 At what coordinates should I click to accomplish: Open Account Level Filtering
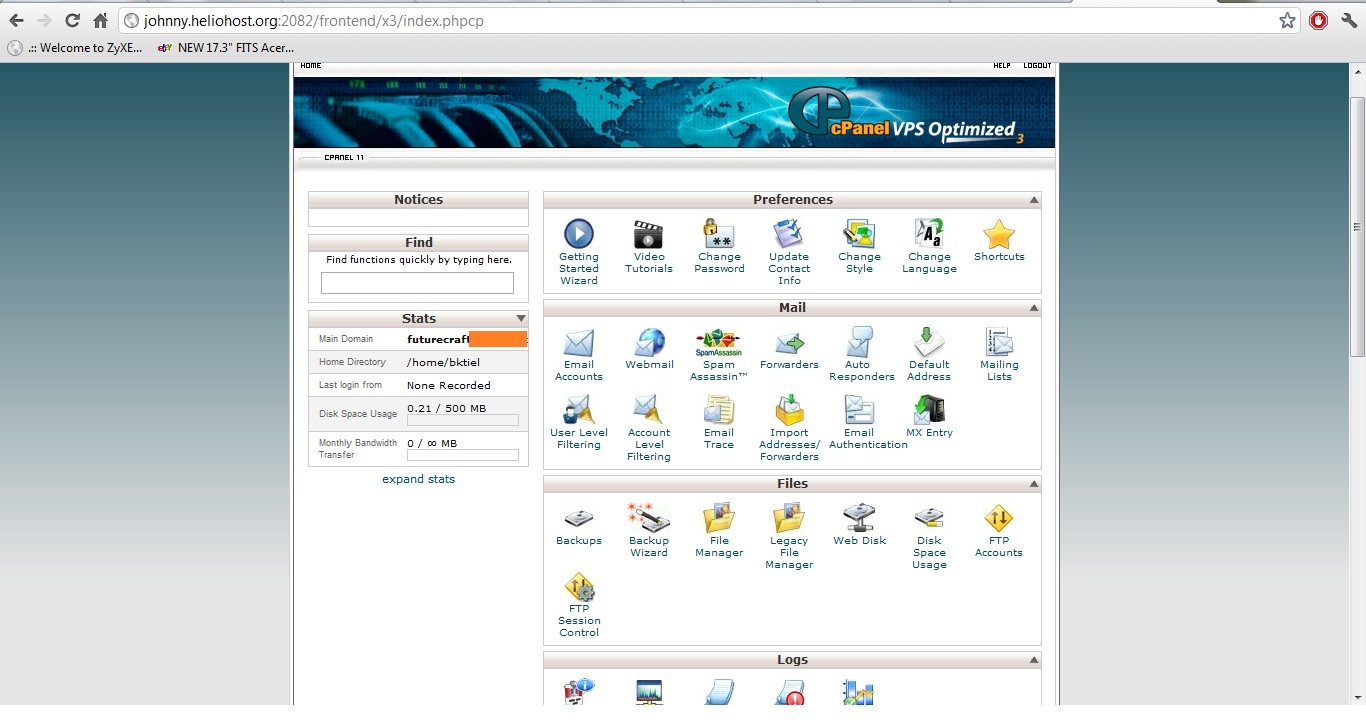[649, 429]
